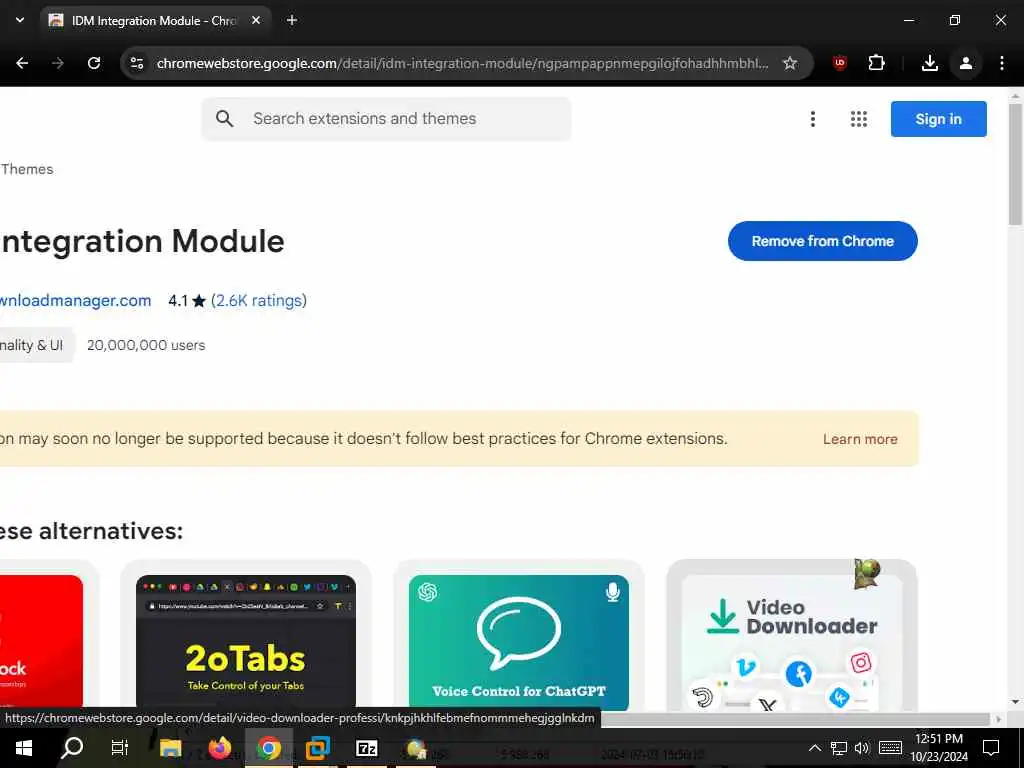Open the tab search dropdown arrow
The image size is (1024, 768).
pos(20,20)
